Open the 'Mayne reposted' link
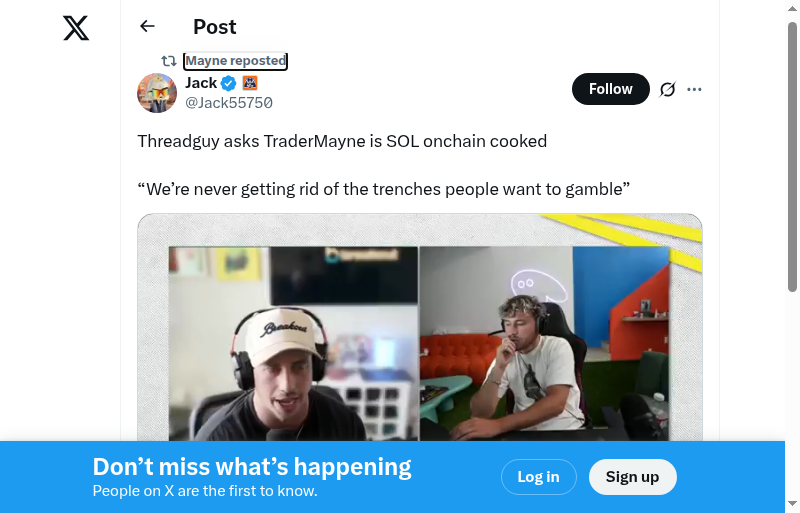The width and height of the screenshot is (800, 513). pyautogui.click(x=235, y=61)
